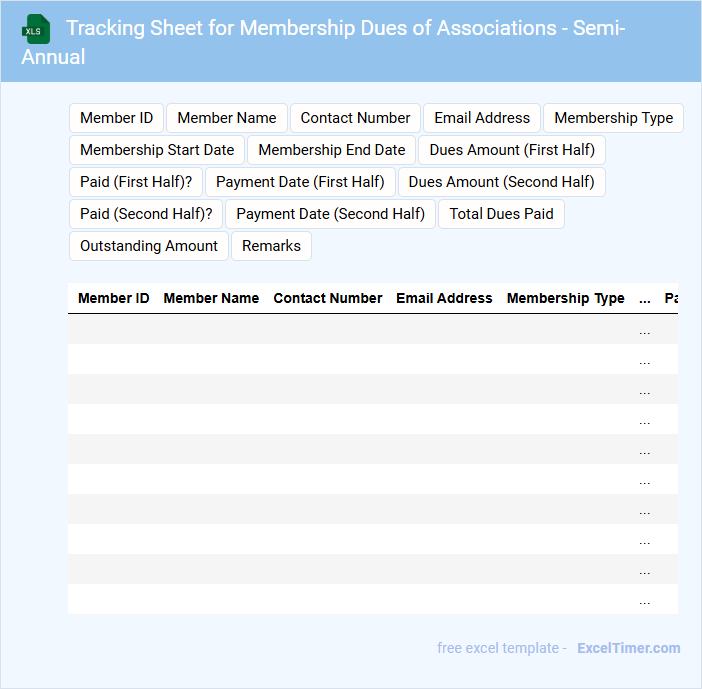
Task: Select the Member Name tag
Action: point(227,118)
